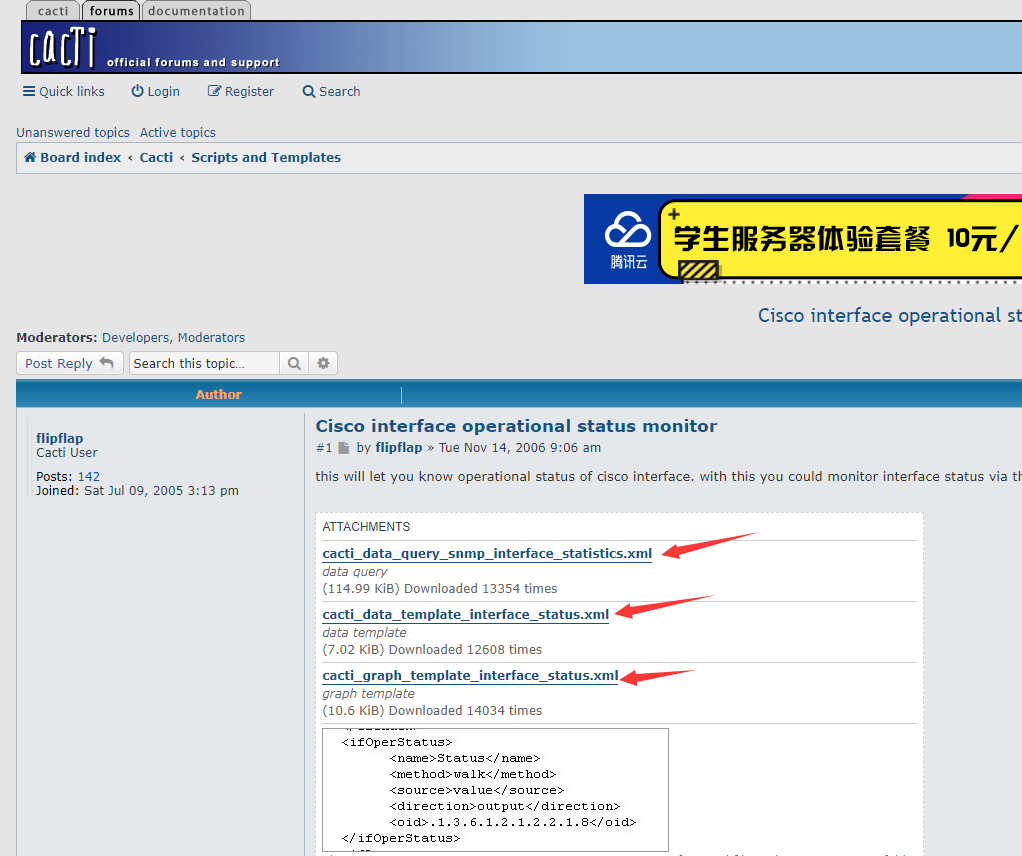Click the Login power icon
Viewport: 1022px width, 856px height.
point(136,91)
